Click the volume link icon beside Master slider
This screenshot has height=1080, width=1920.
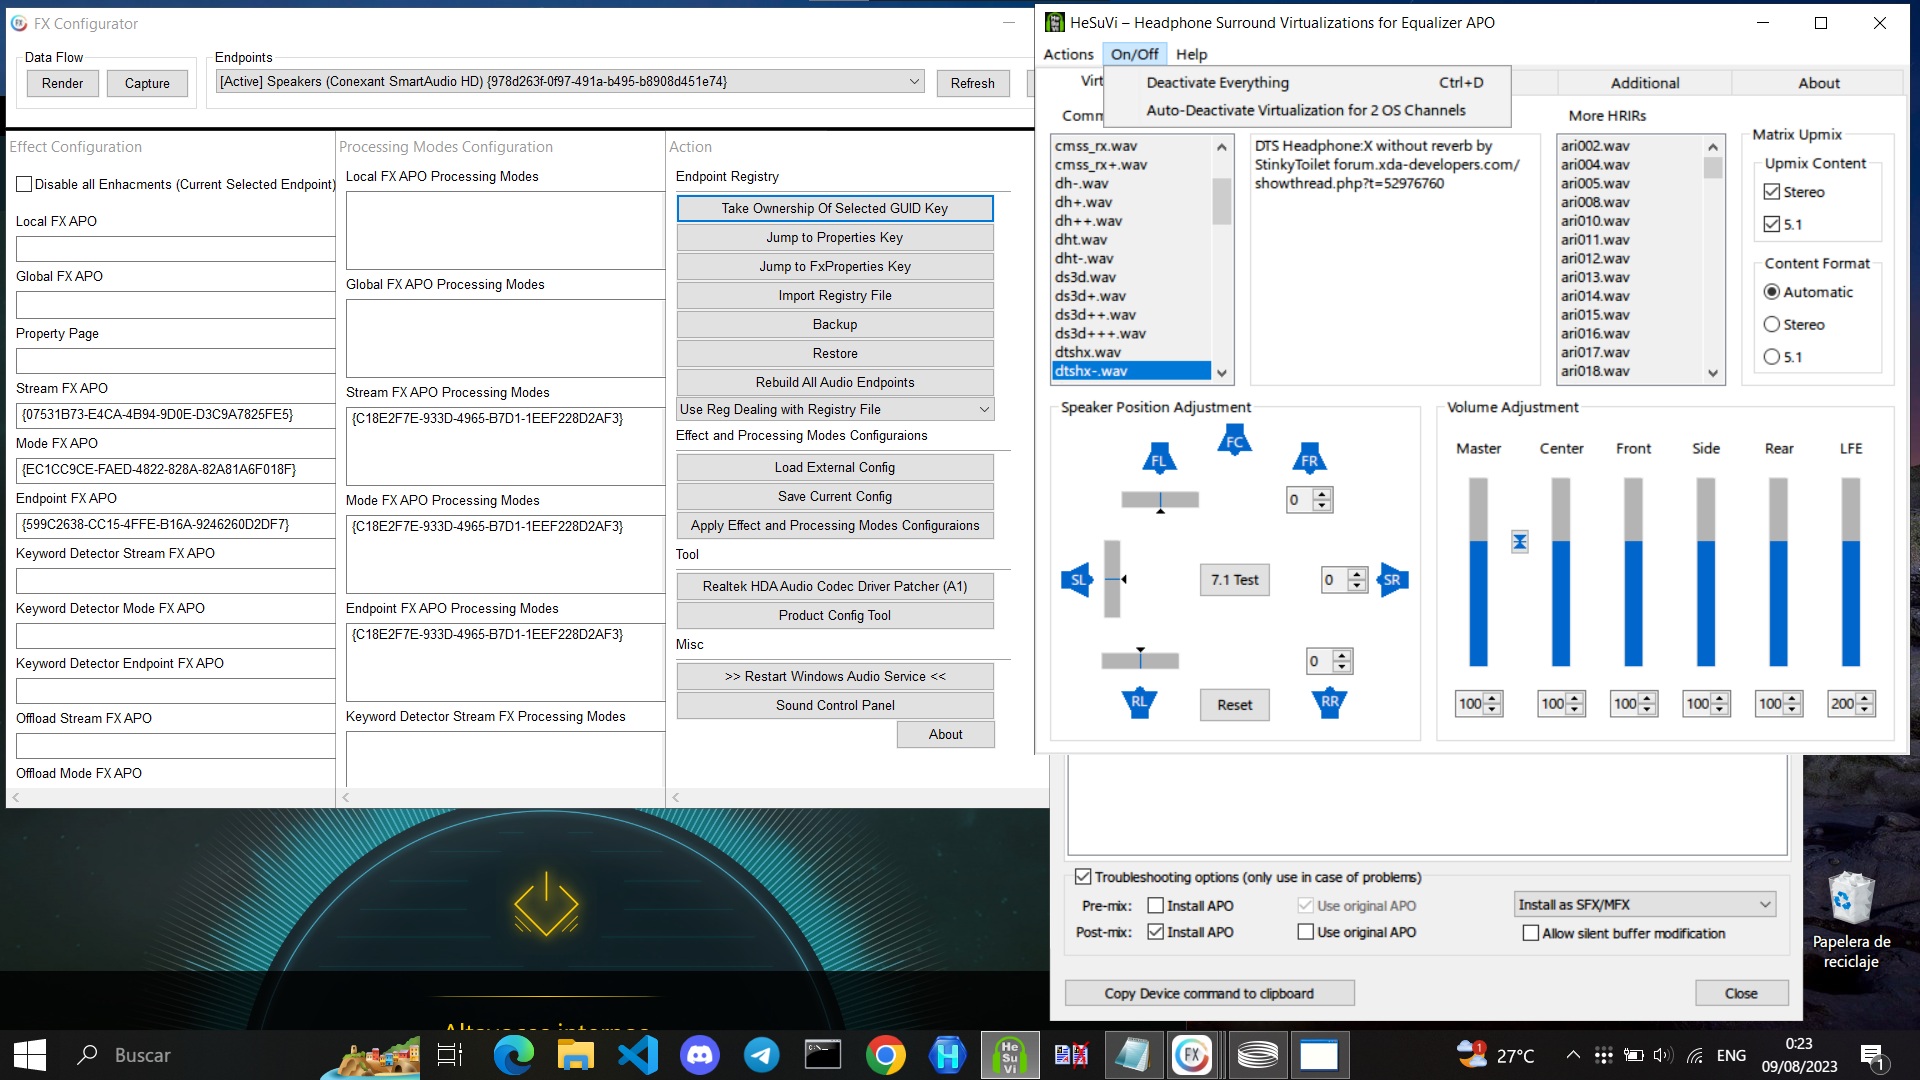(1519, 541)
